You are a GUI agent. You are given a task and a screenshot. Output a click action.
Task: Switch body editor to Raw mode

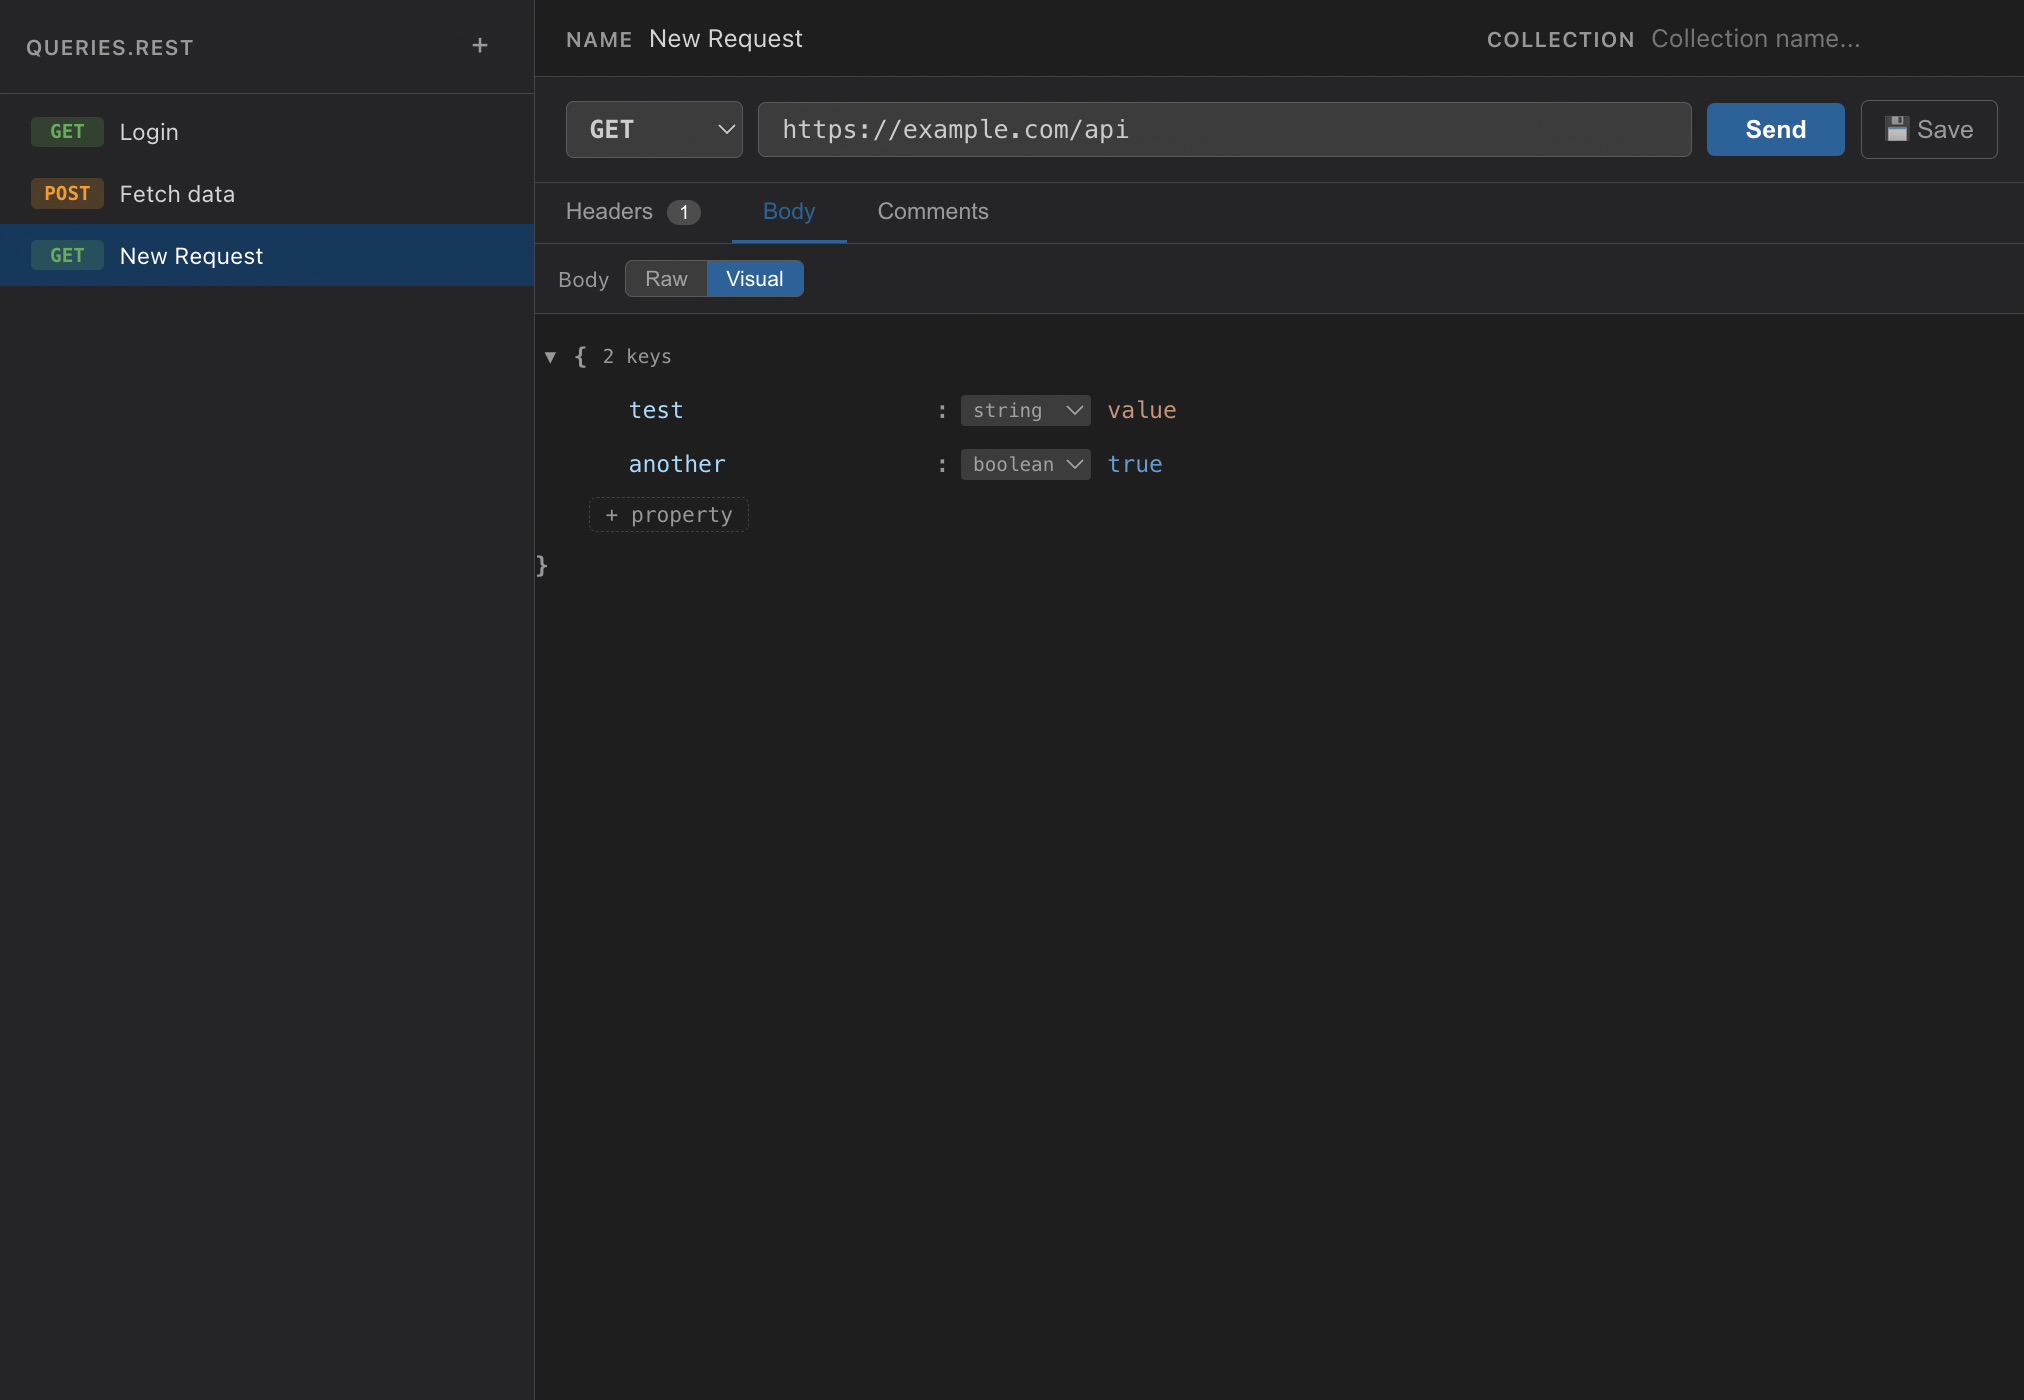666,279
